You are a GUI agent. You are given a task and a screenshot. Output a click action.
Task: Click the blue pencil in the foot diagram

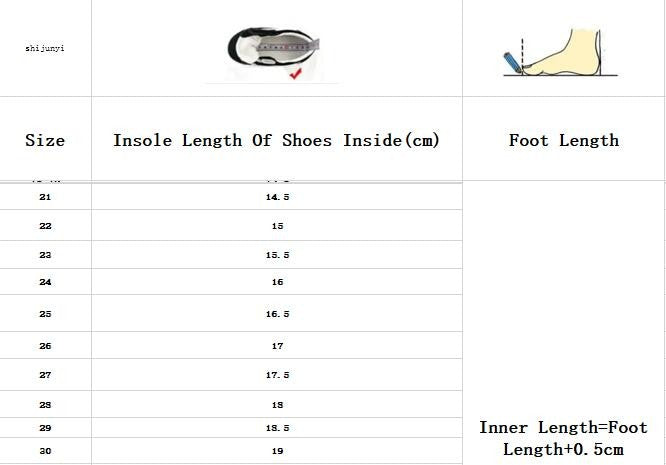[x=513, y=61]
